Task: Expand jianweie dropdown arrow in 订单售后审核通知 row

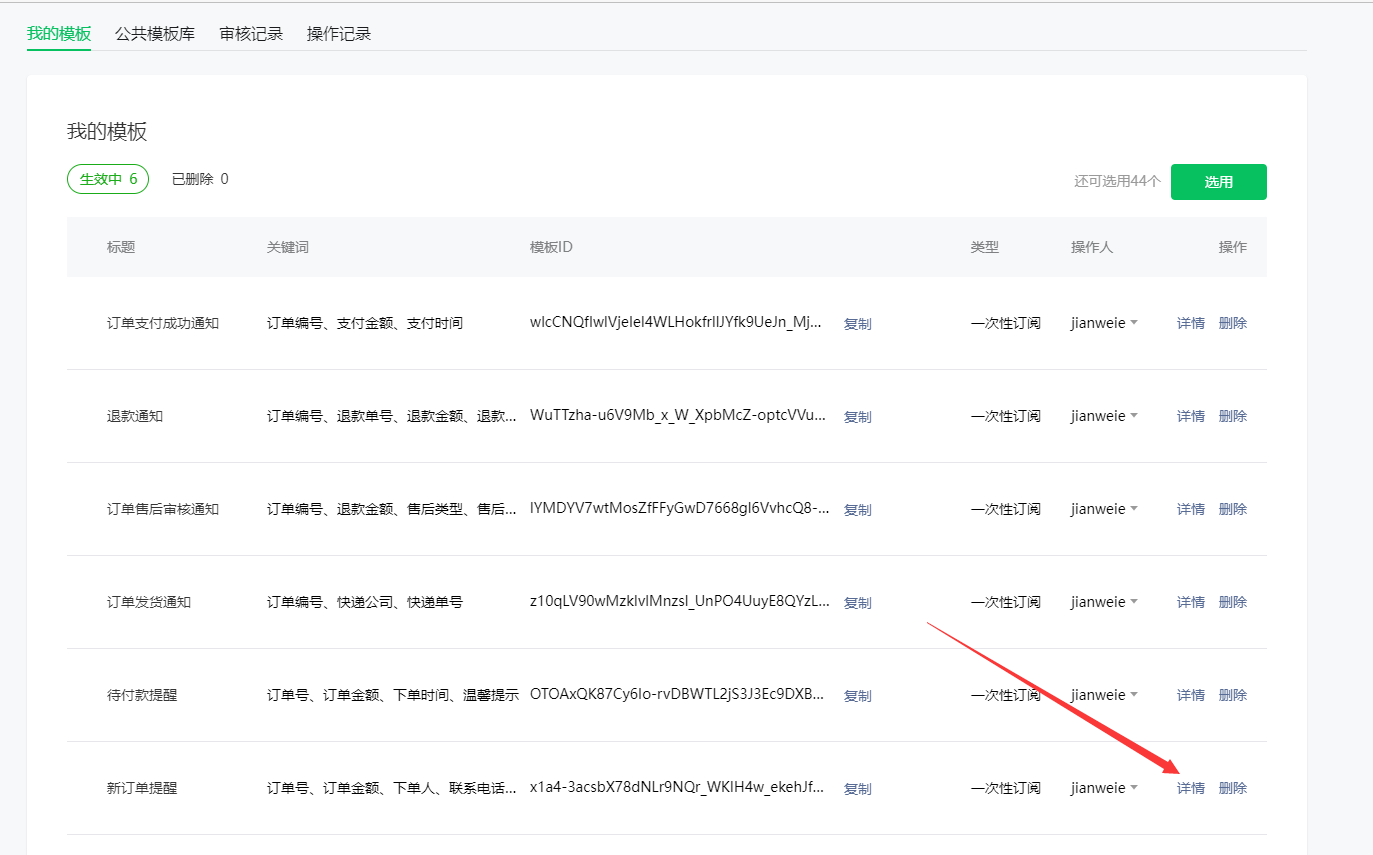Action: click(1134, 509)
